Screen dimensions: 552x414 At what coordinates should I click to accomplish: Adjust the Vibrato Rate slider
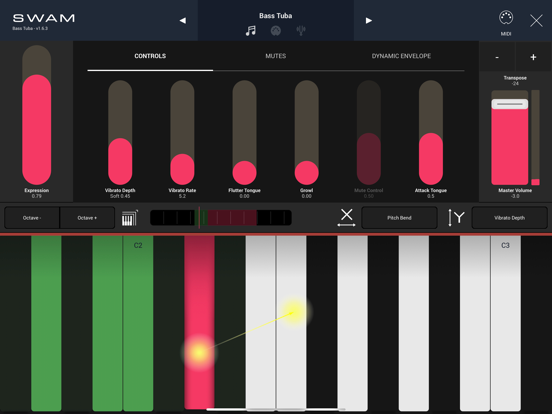click(182, 132)
